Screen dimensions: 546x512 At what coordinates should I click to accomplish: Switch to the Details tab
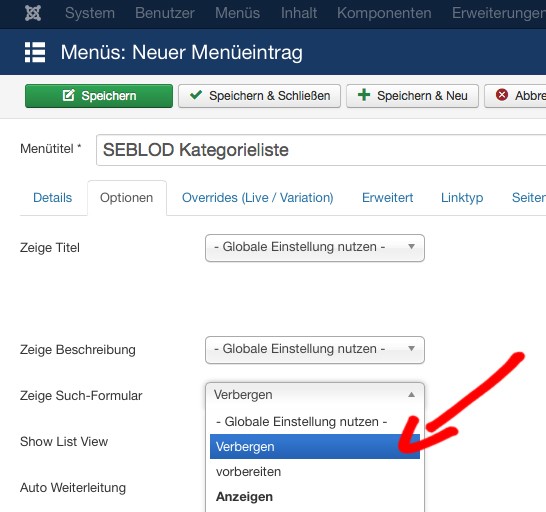(53, 198)
